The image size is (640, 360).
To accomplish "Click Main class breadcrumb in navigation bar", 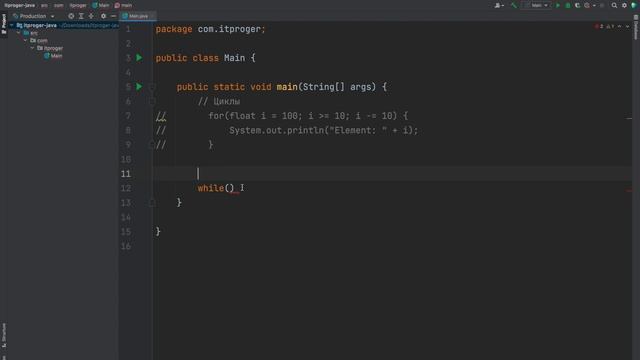I will point(101,5).
